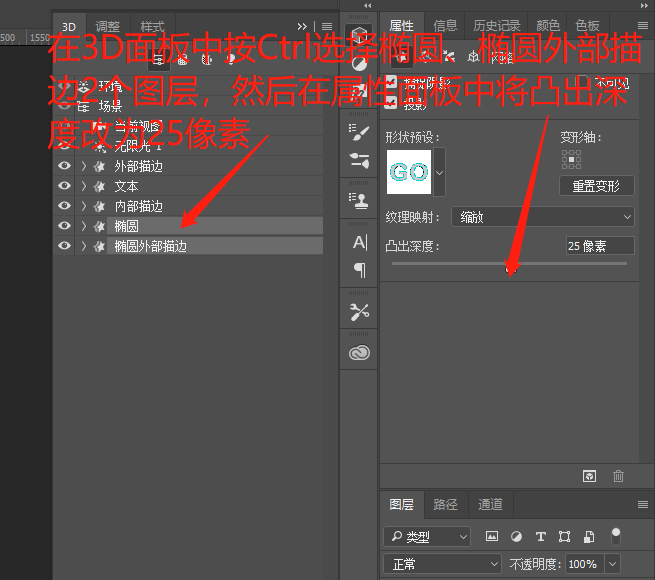Click the 凸出深度 25 像素 input field

[600, 246]
